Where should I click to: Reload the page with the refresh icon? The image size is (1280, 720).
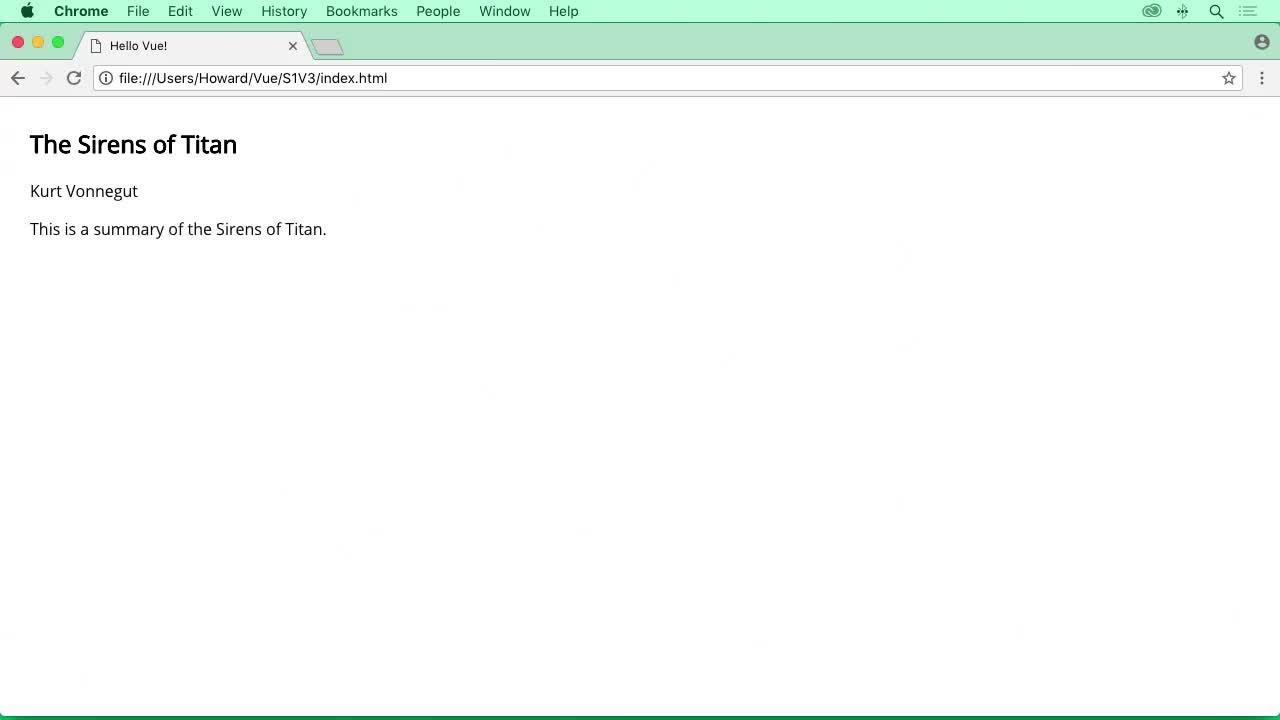pos(74,78)
